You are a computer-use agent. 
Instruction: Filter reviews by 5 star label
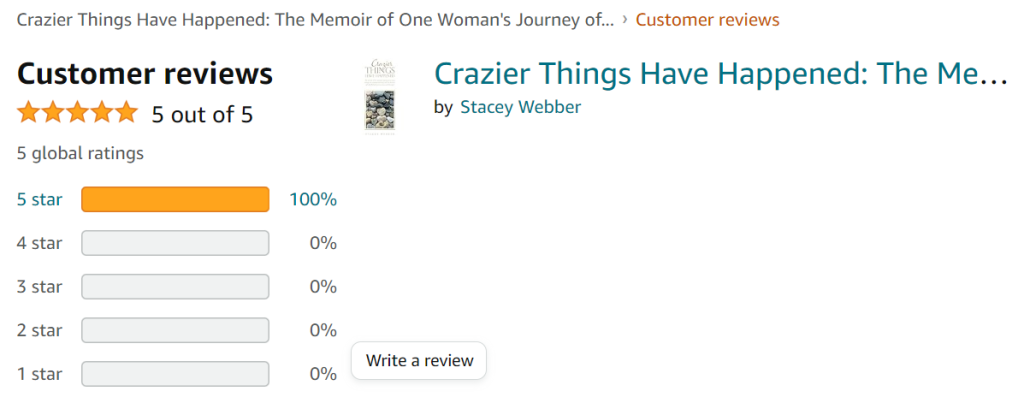tap(39, 199)
